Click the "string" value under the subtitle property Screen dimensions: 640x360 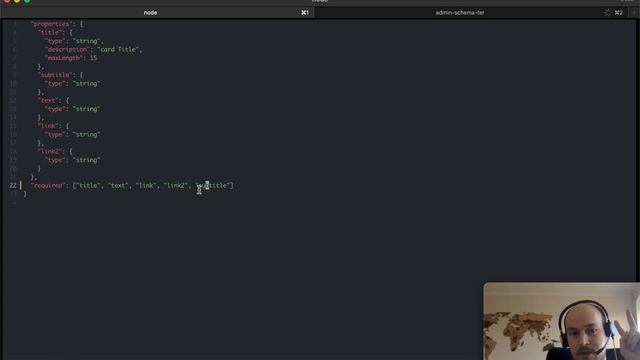coord(87,84)
